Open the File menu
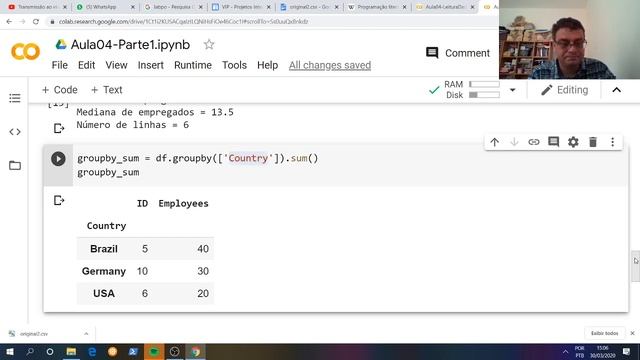 click(60, 65)
